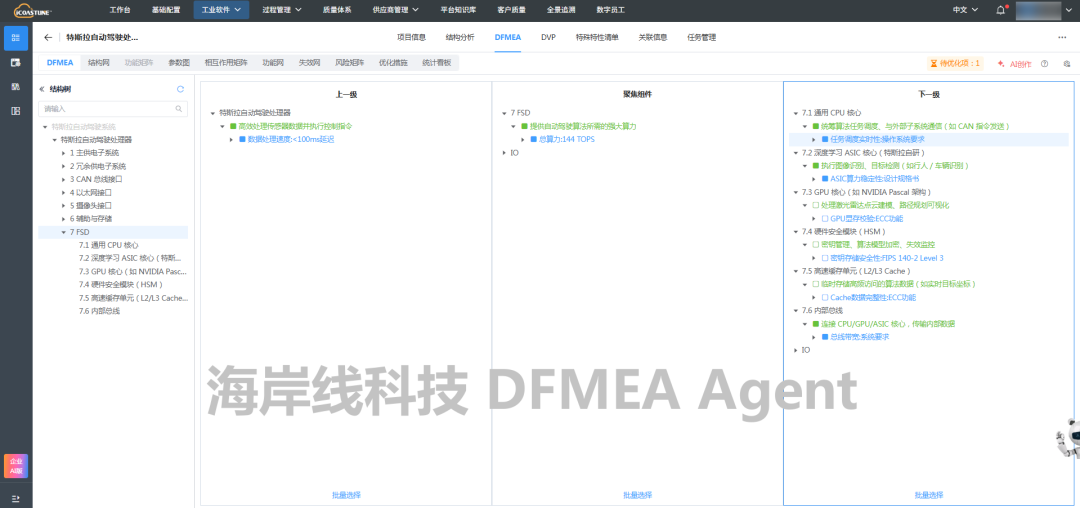Collapse the 7 FSD node in the structure tree
Image resolution: width=1080 pixels, height=508 pixels.
63,232
